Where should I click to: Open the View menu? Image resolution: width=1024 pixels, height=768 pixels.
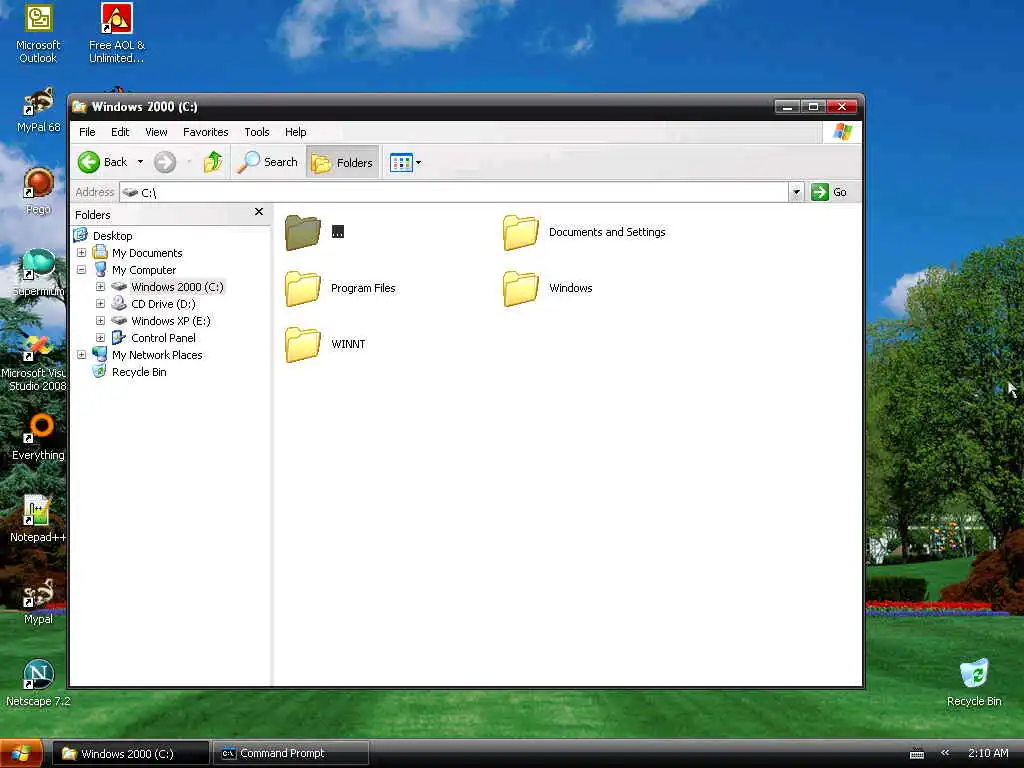[156, 132]
